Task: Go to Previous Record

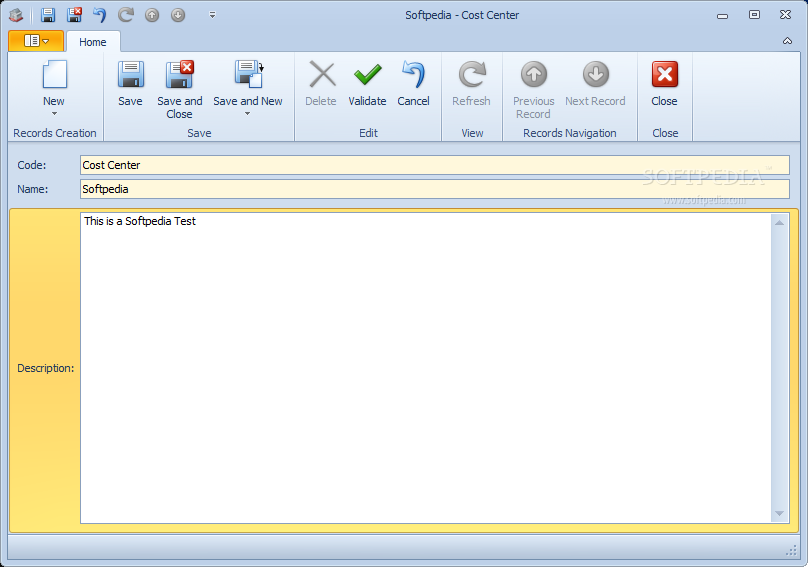Action: (x=533, y=90)
